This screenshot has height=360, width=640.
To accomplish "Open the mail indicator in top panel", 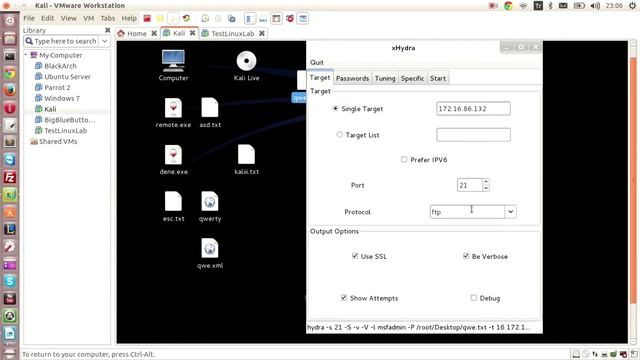I will [x=563, y=5].
